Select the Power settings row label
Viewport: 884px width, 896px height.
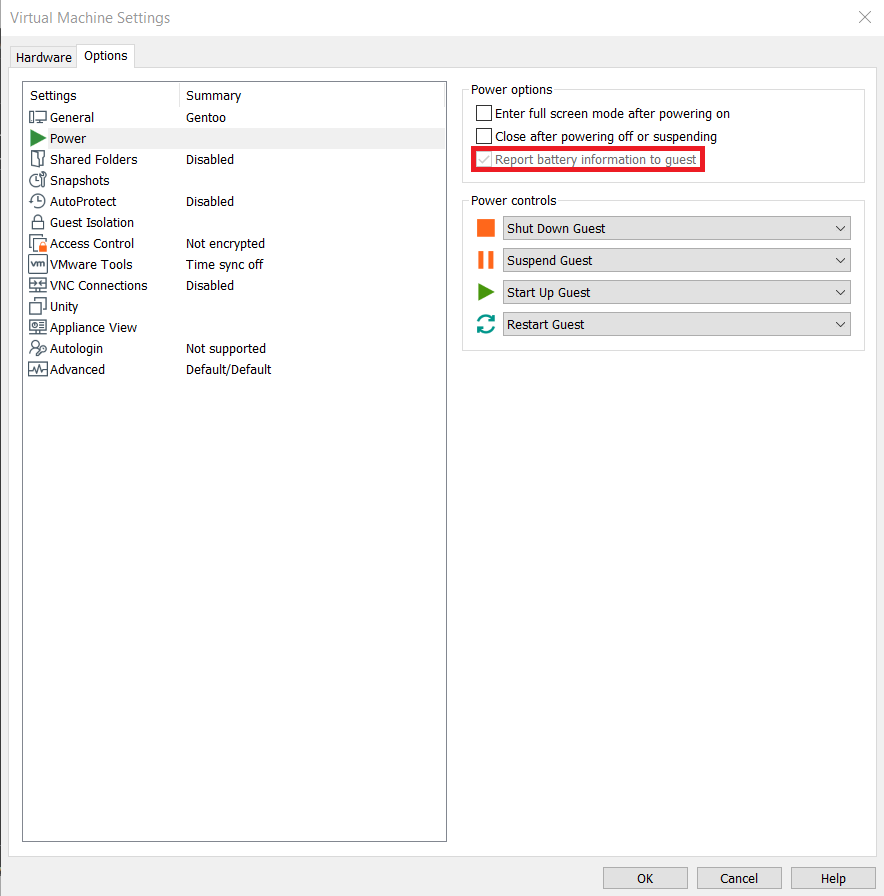pyautogui.click(x=67, y=138)
